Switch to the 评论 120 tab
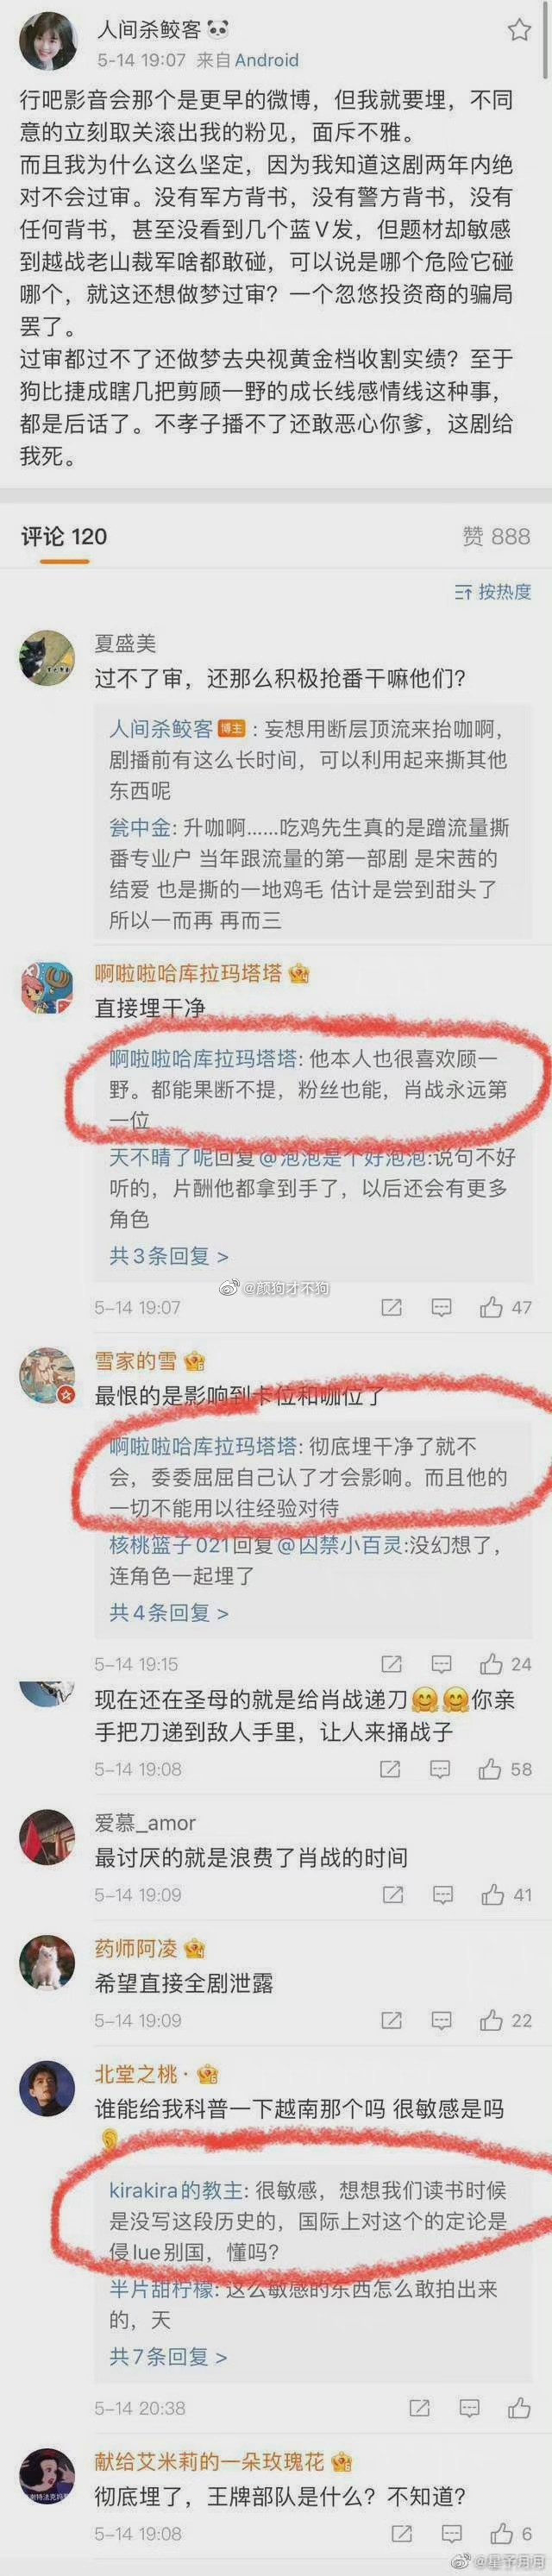Image resolution: width=552 pixels, height=2576 pixels. tap(64, 537)
